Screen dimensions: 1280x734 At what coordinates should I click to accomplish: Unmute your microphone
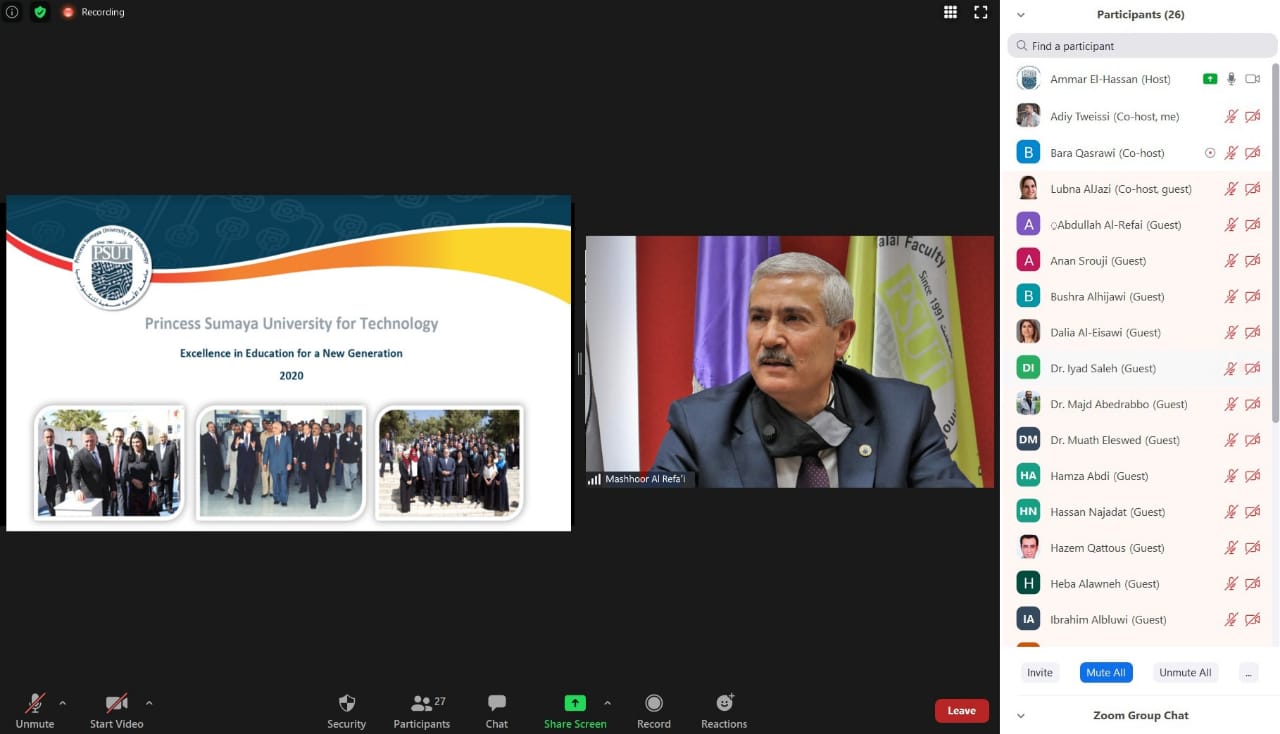[35, 704]
